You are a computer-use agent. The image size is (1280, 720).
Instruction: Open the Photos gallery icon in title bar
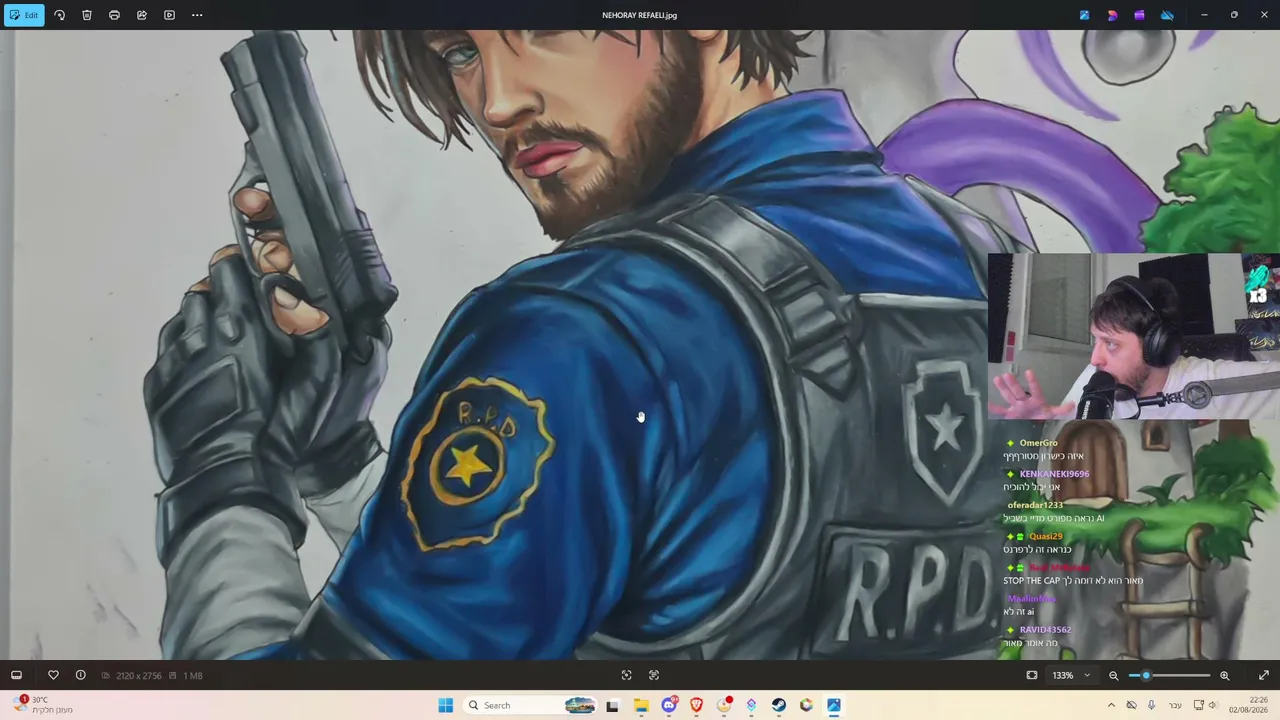pyautogui.click(x=1084, y=15)
